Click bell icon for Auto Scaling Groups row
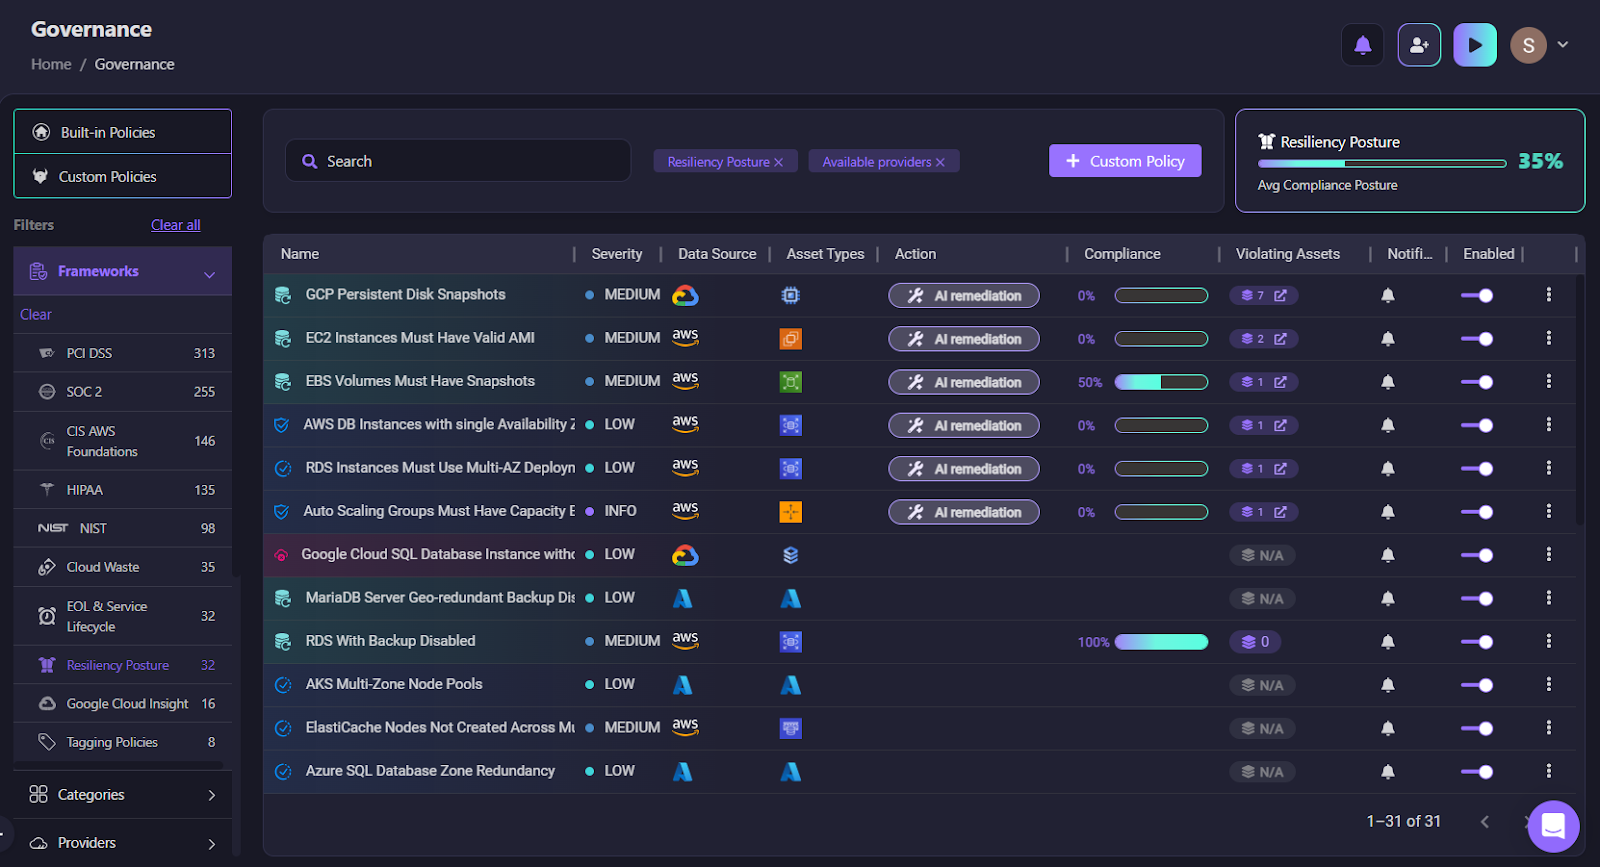Viewport: 1600px width, 867px height. (1388, 512)
